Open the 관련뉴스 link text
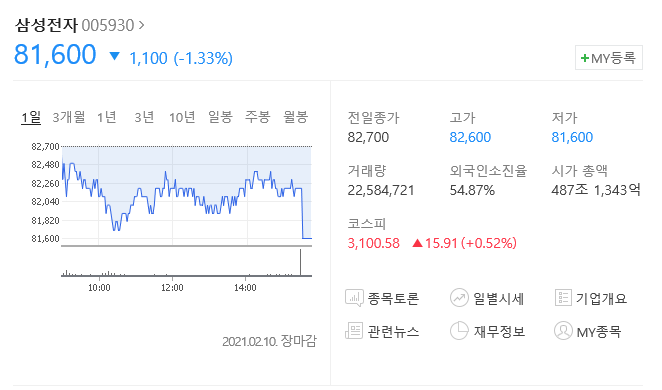The width and height of the screenshot is (662, 390). point(393,331)
